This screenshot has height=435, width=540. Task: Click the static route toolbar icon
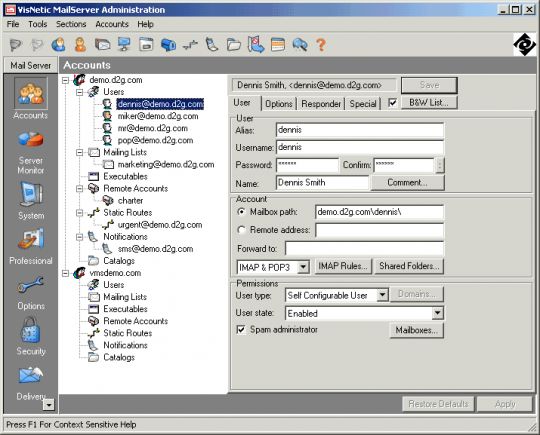(190, 45)
